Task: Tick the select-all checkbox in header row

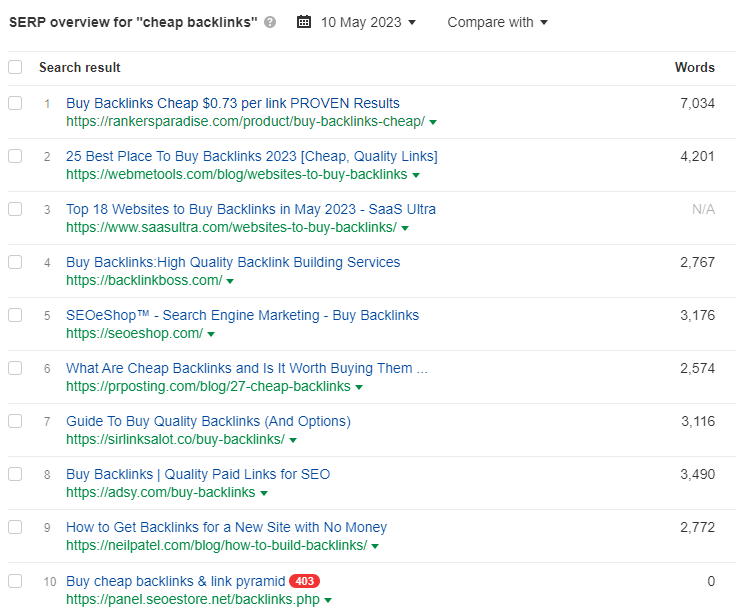Action: [15, 67]
